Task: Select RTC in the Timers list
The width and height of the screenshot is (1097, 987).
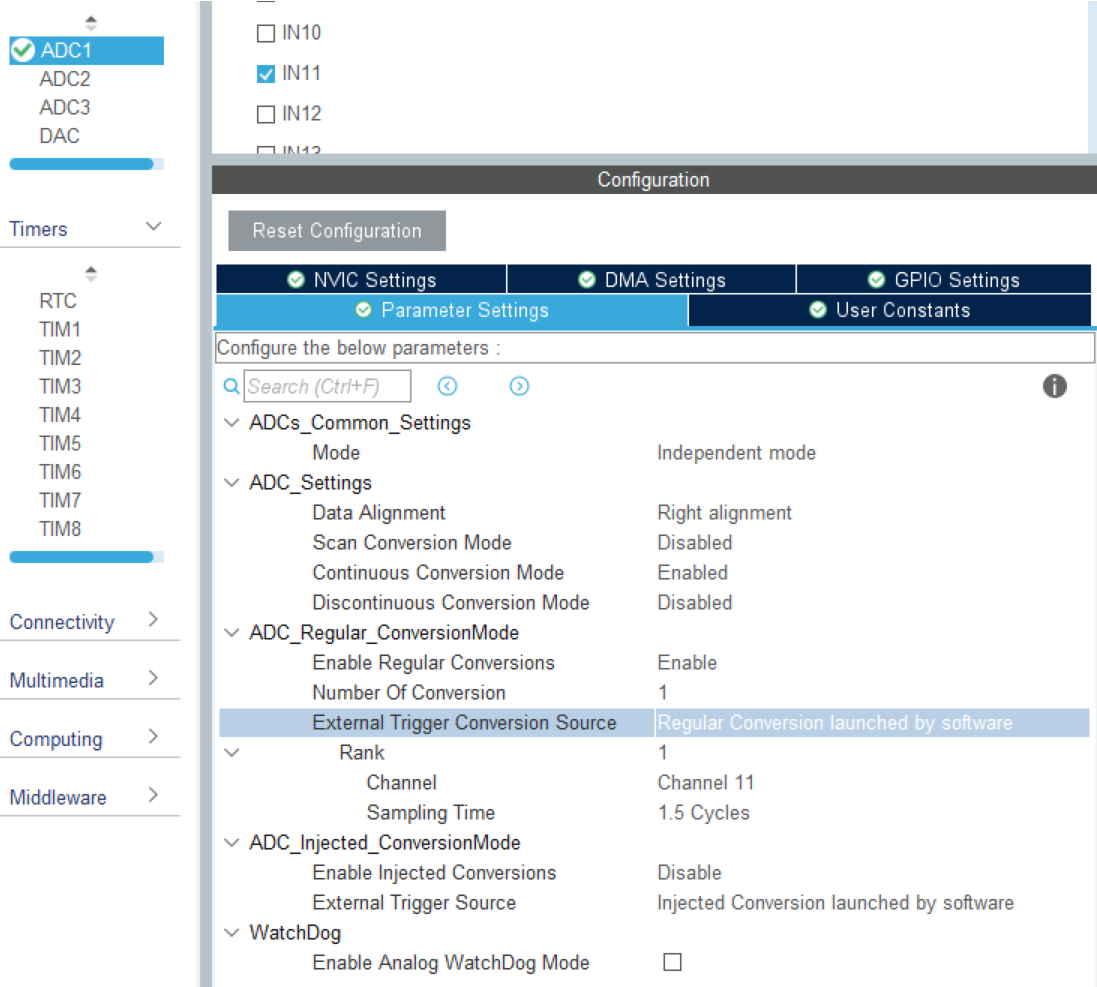Action: click(58, 301)
